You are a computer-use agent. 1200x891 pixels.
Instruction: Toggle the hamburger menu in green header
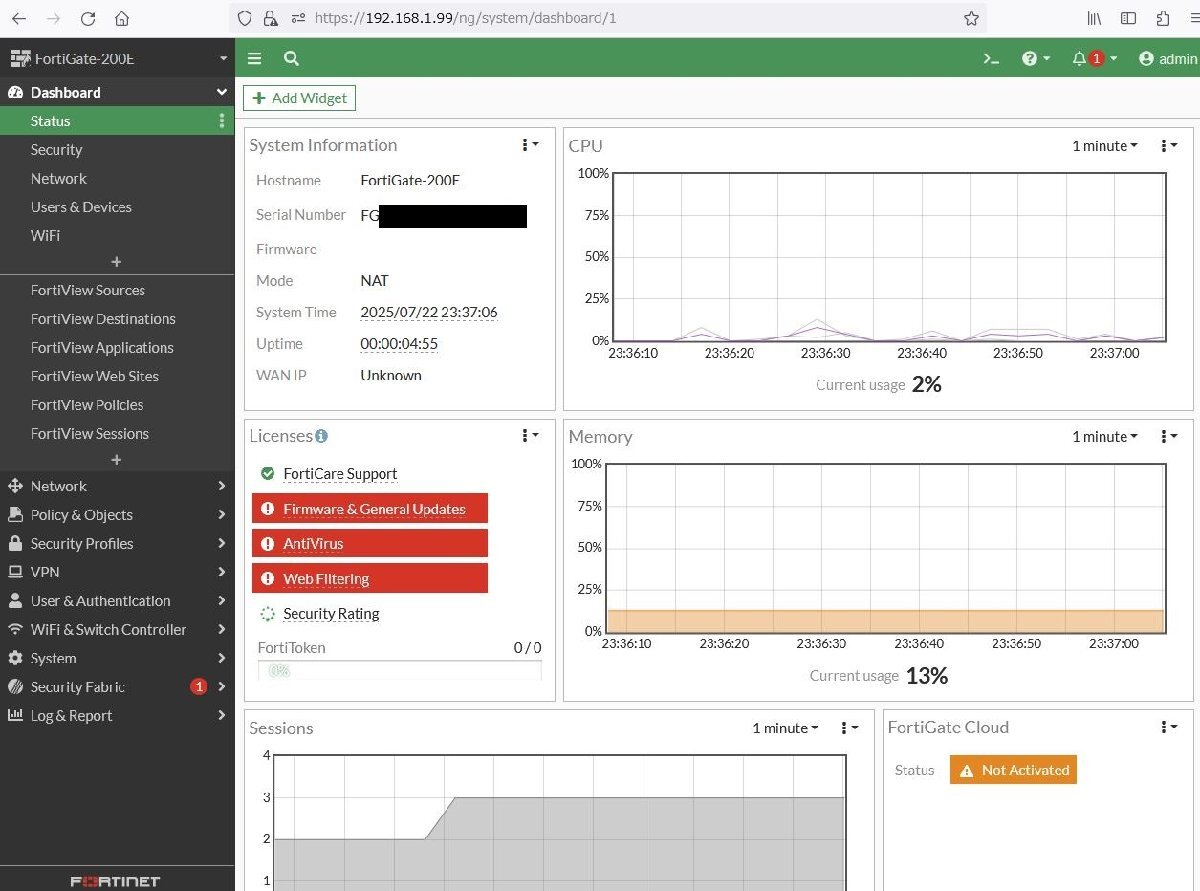255,59
